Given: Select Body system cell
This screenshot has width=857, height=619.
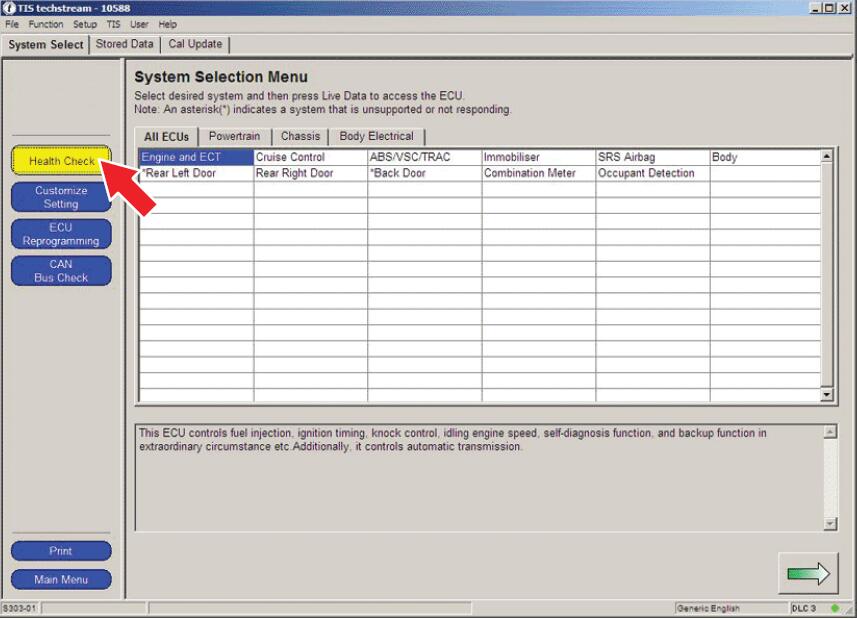Looking at the screenshot, I should tap(765, 157).
